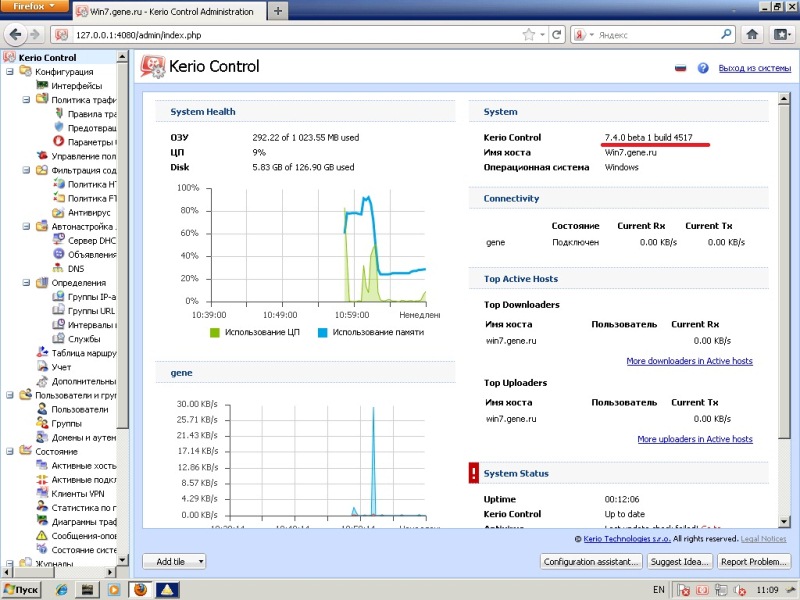
Task: Reload the page with the refresh button
Action: coord(557,35)
